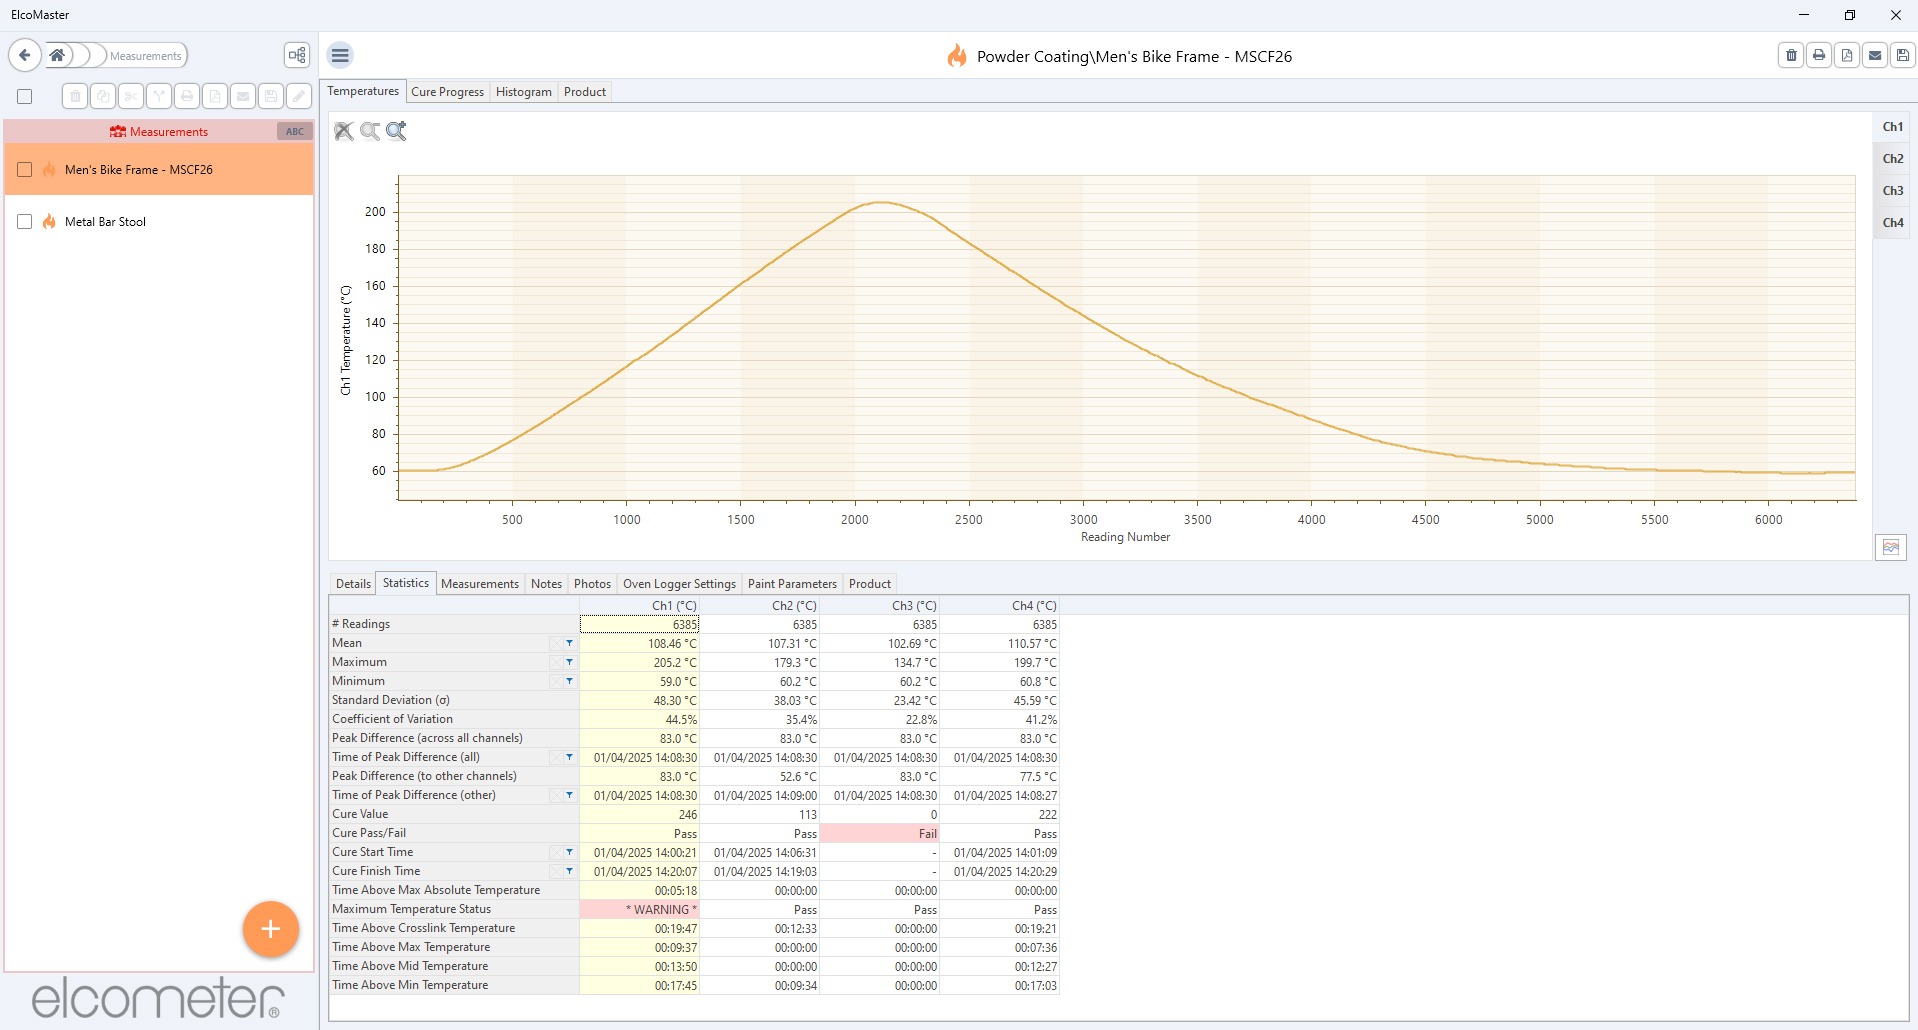Save the measurement with the floppy disk icon
This screenshot has width=1918, height=1030.
point(1900,56)
